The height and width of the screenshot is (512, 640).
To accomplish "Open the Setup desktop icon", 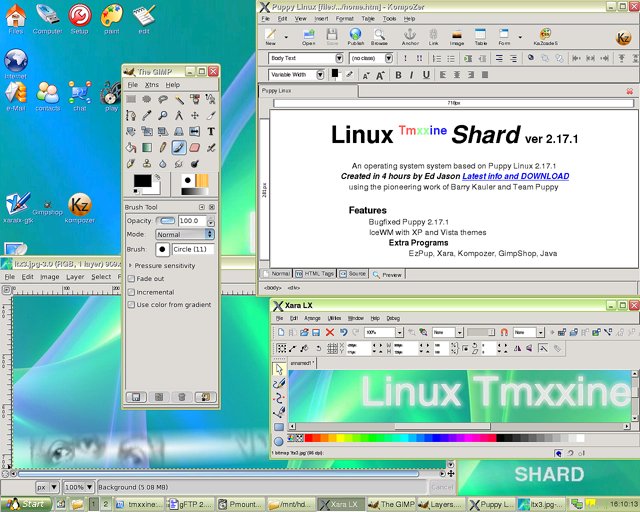I will 80,19.
